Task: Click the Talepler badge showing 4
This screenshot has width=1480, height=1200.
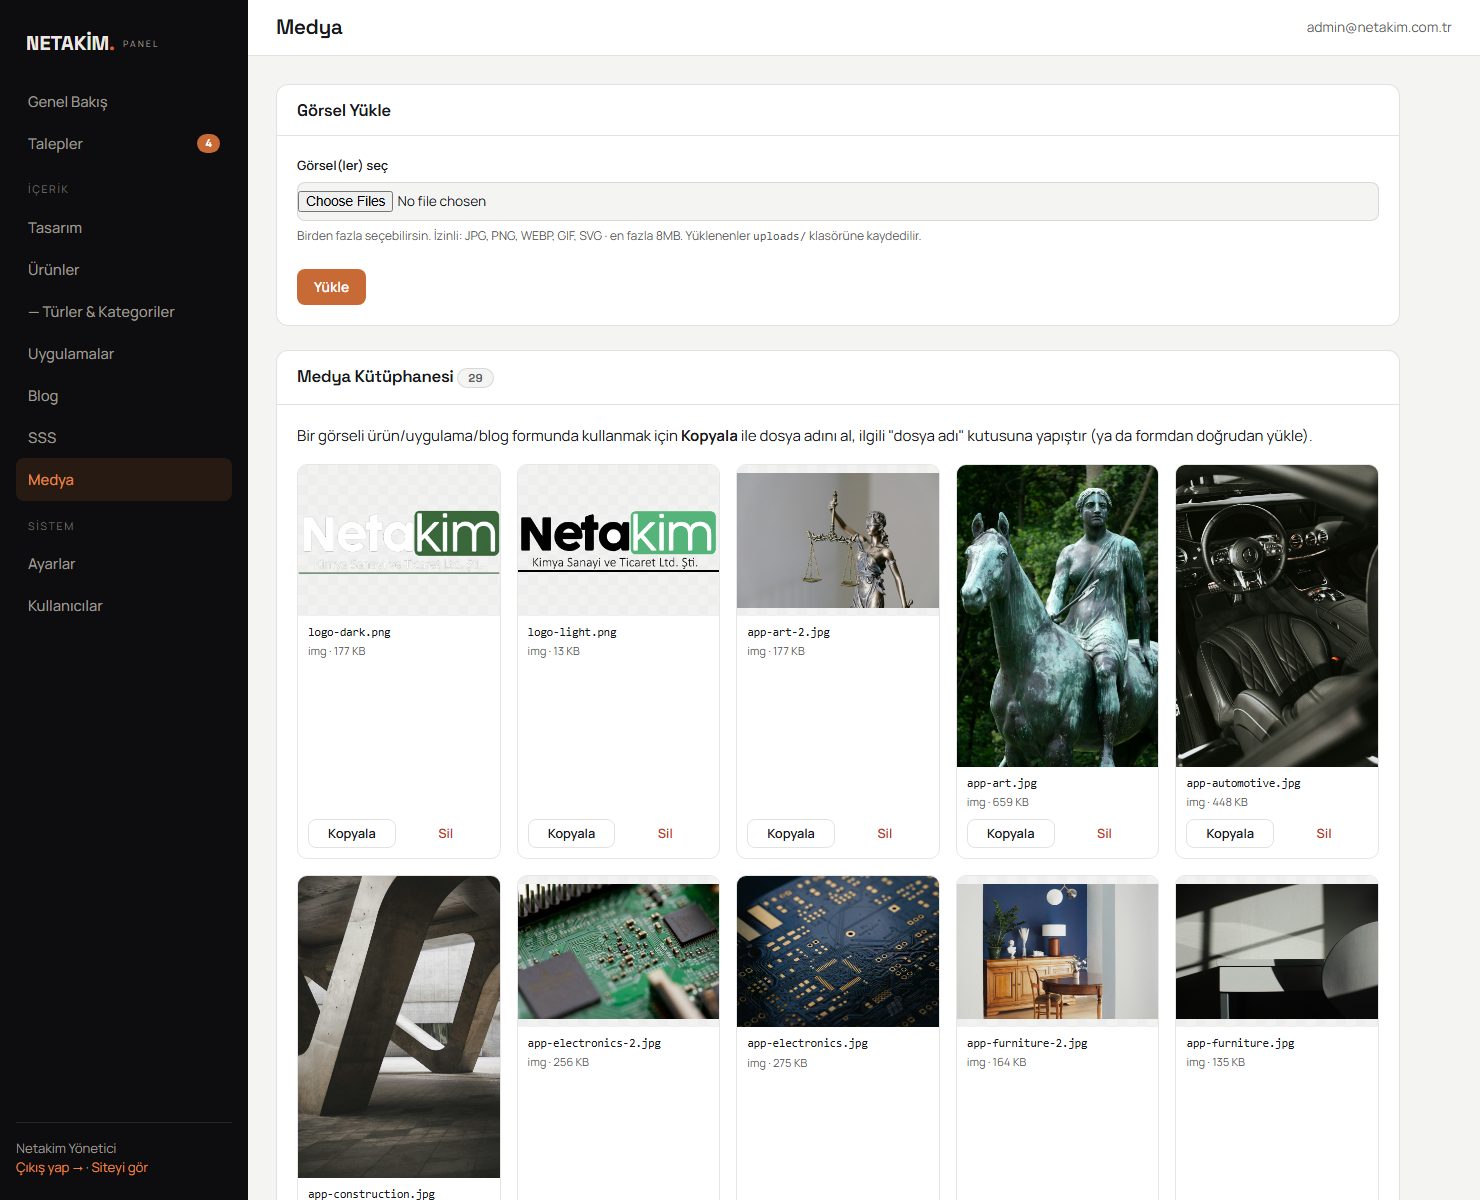Action: [208, 144]
